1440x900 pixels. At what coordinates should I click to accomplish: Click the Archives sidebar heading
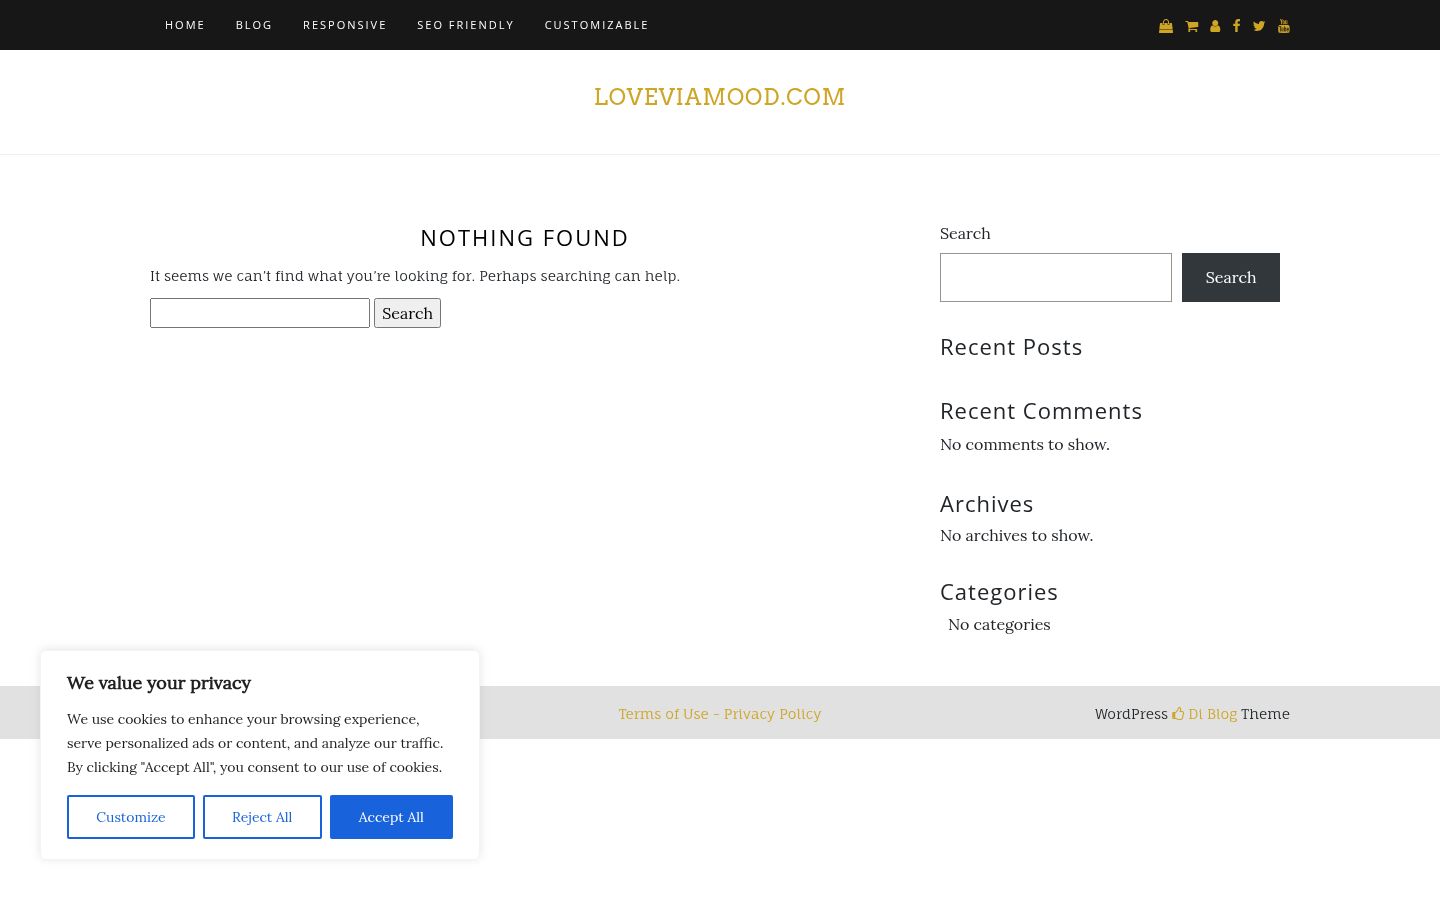987,504
